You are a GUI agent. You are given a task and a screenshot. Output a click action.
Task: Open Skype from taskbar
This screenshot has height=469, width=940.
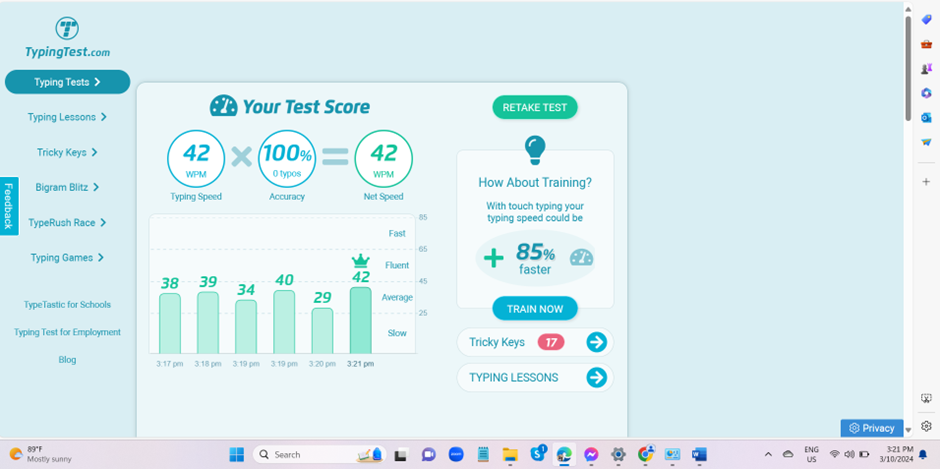(x=537, y=453)
